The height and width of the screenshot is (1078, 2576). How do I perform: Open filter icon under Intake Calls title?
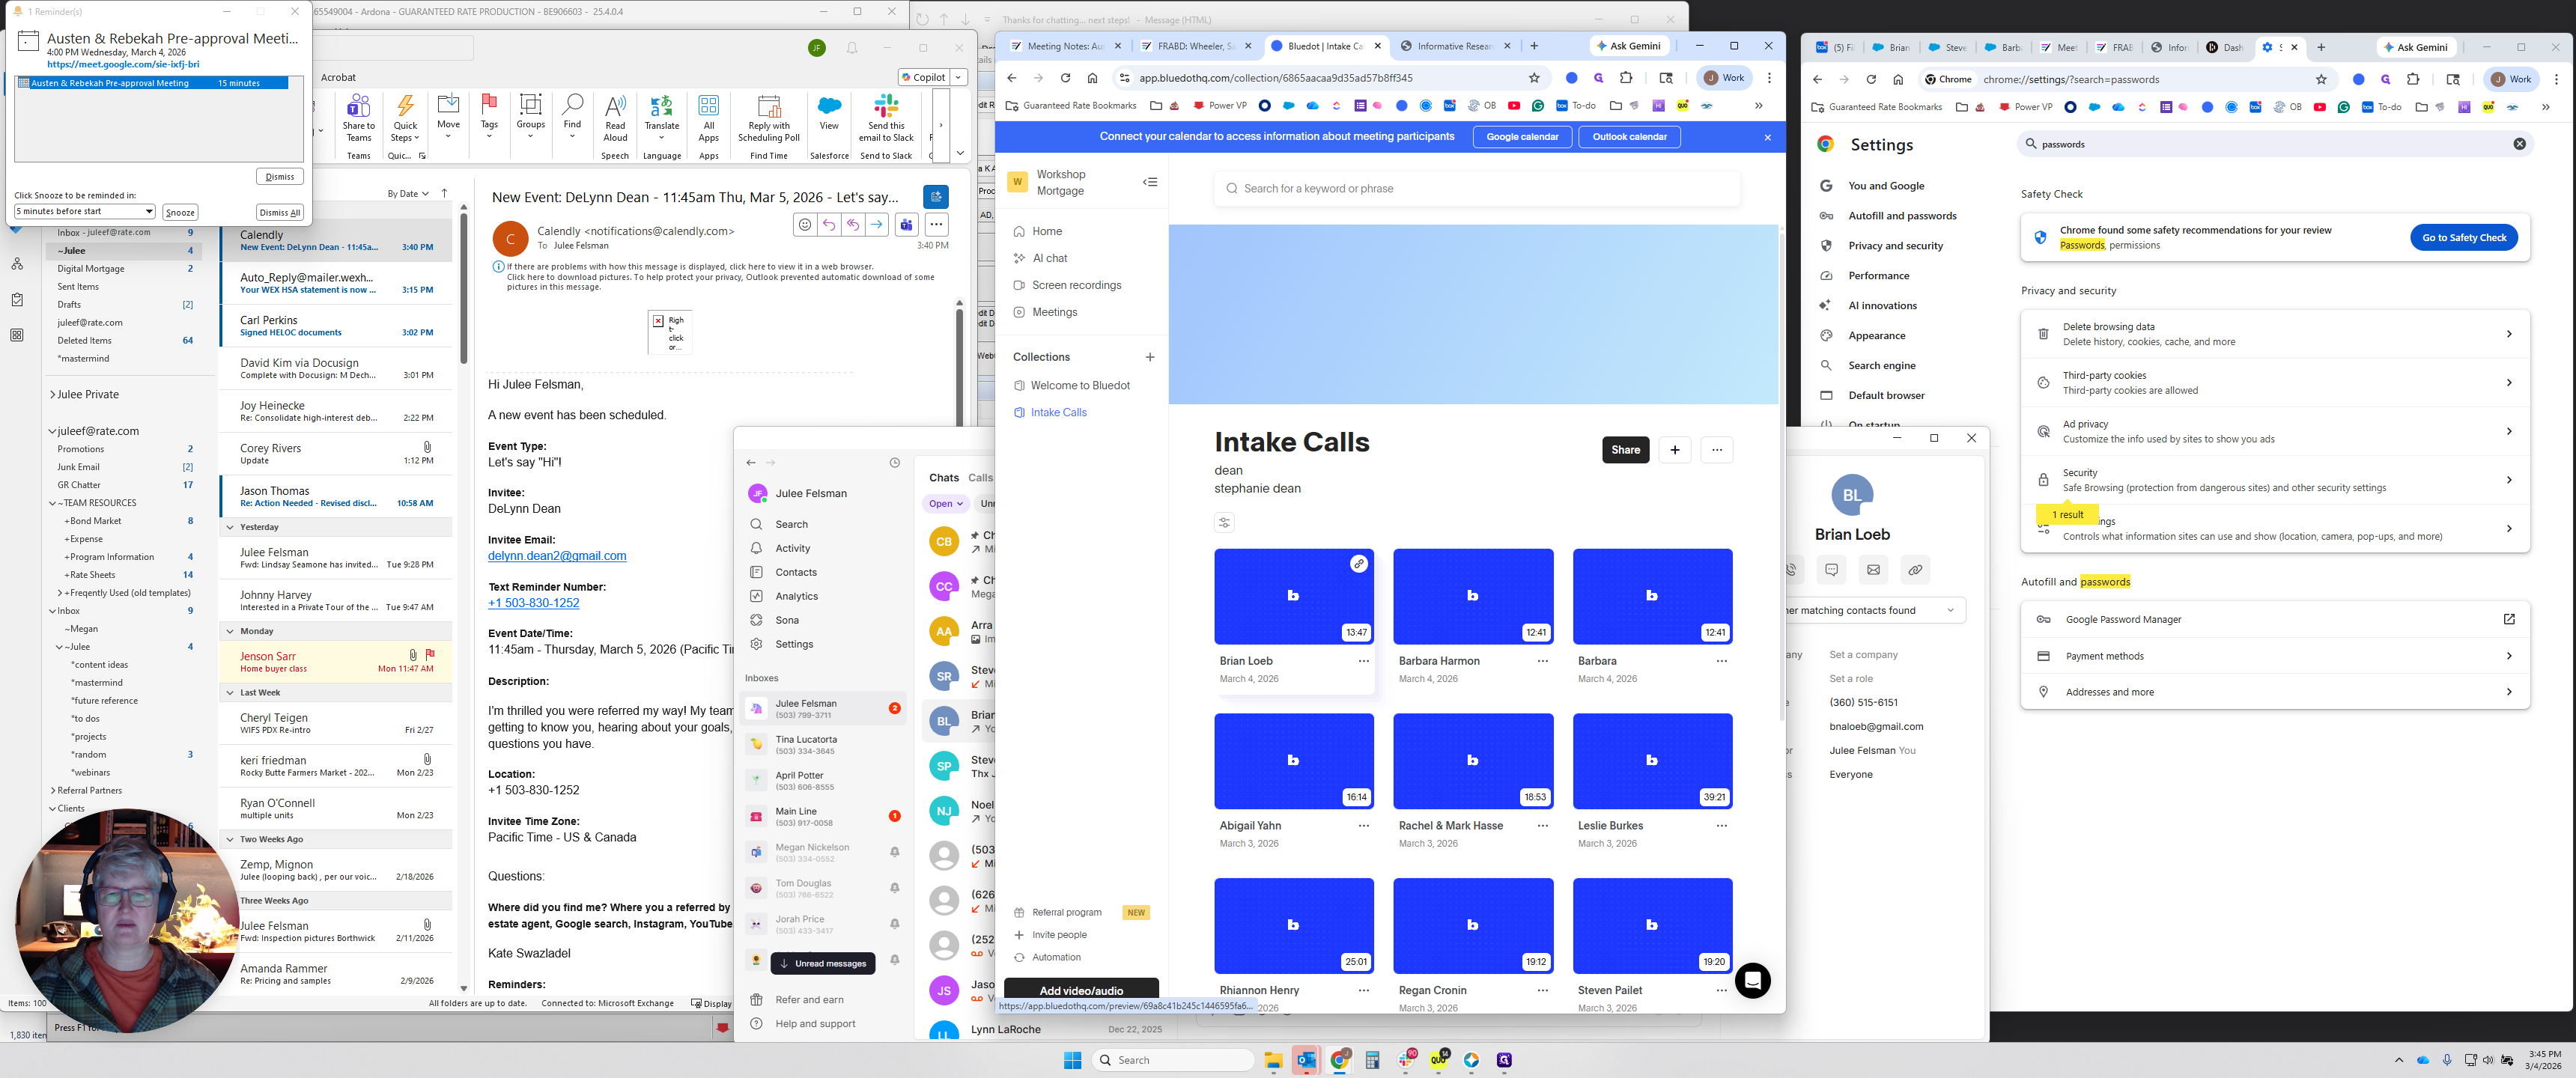[1224, 523]
